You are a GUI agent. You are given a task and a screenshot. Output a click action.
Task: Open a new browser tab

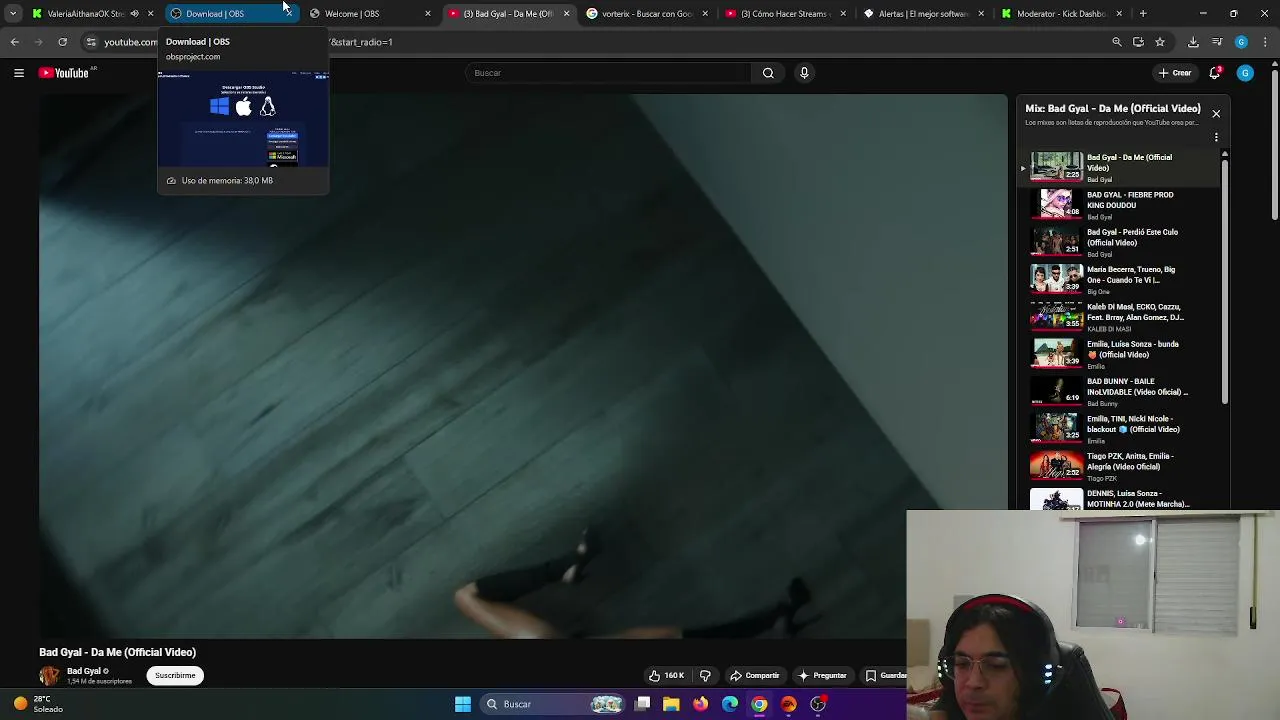point(1143,14)
